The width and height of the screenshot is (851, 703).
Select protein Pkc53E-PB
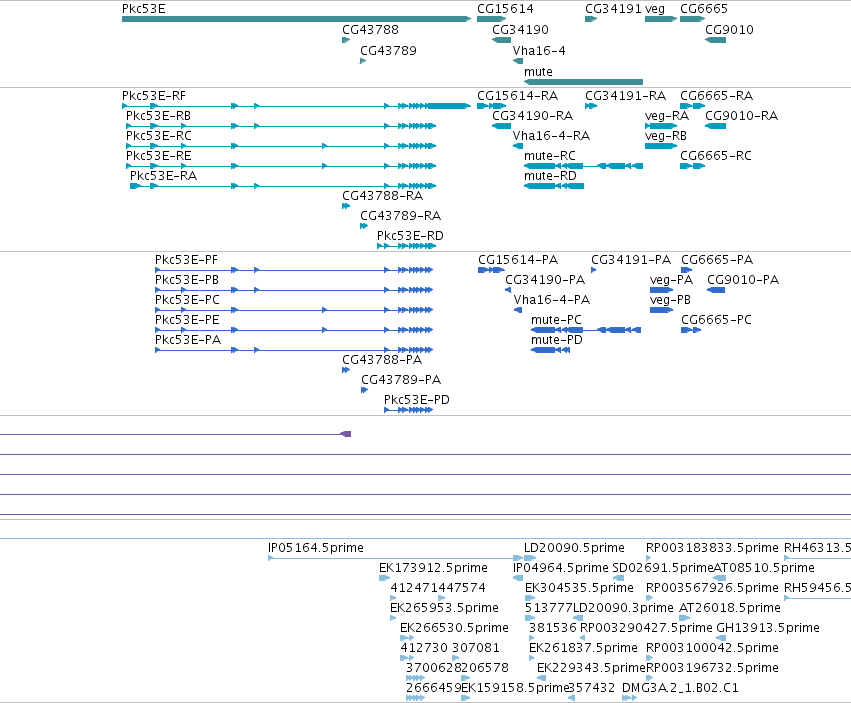[x=187, y=280]
